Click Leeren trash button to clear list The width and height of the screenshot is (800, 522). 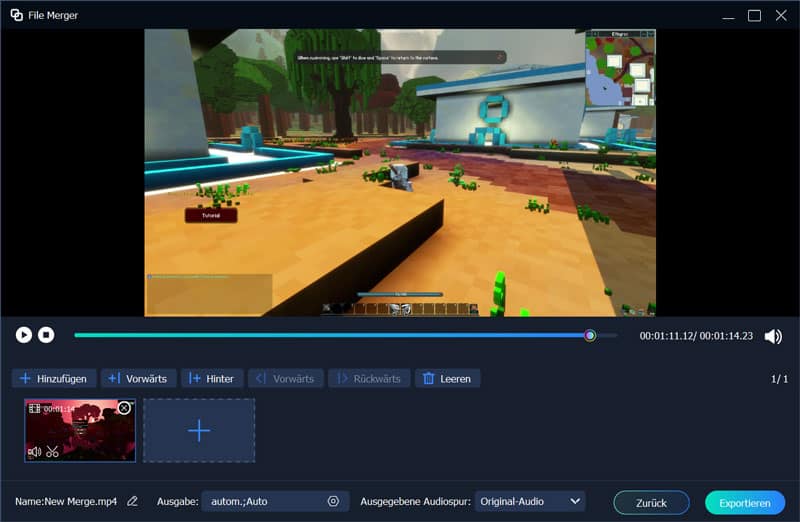447,378
